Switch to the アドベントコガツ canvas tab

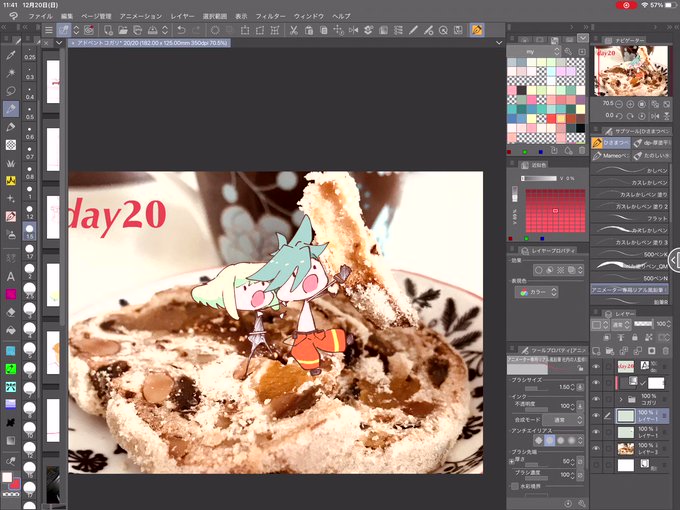coord(150,43)
